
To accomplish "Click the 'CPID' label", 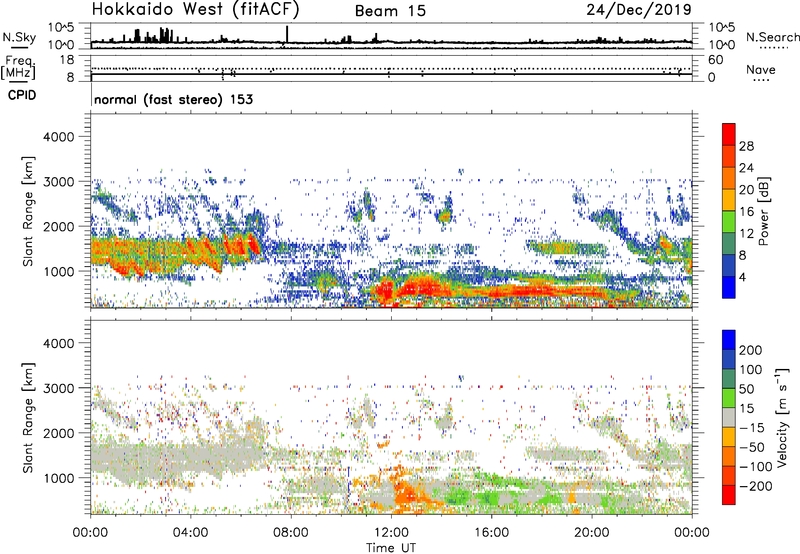I will click(x=22, y=95).
